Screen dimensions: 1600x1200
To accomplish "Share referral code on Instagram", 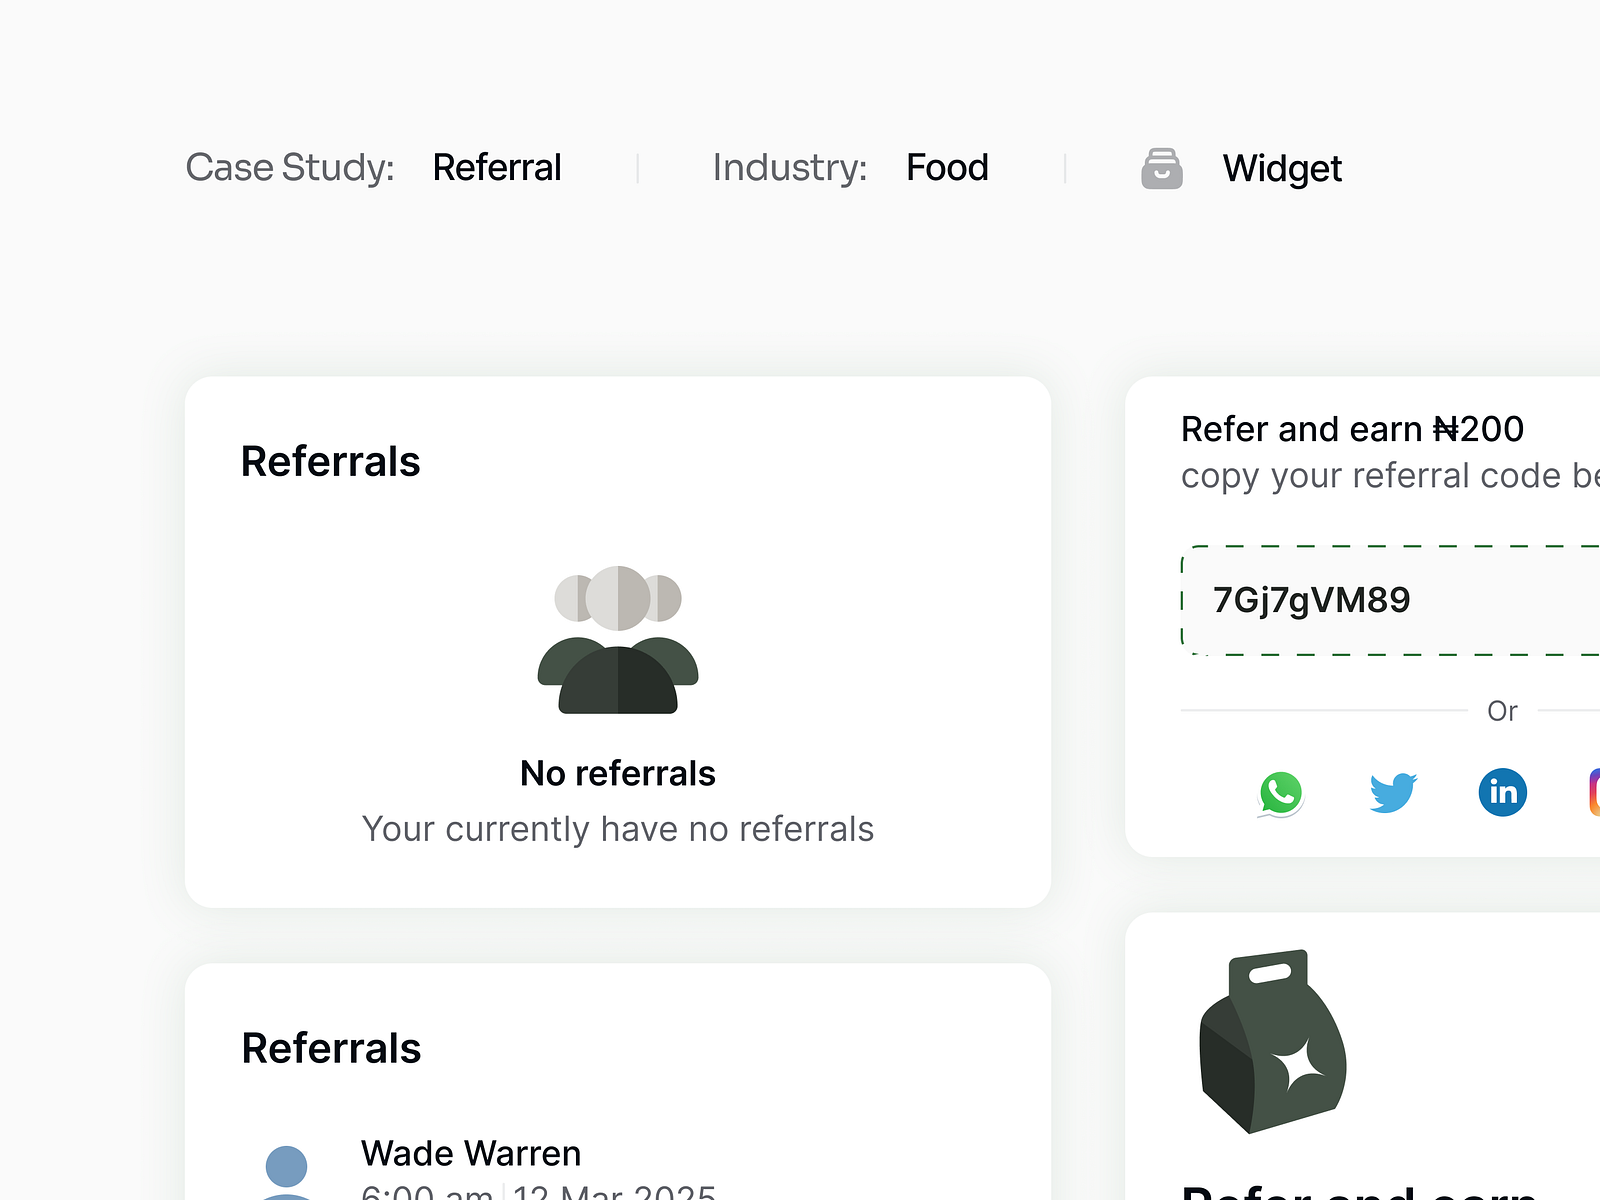I will tap(1594, 791).
